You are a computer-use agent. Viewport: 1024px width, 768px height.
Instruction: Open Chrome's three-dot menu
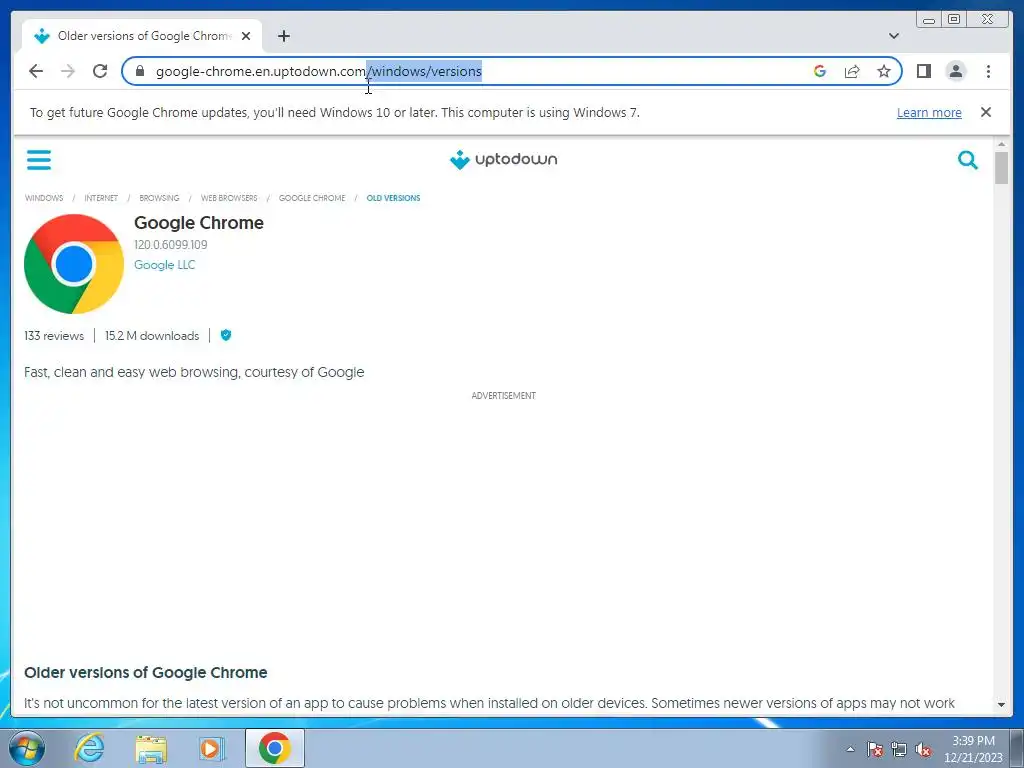coord(988,71)
